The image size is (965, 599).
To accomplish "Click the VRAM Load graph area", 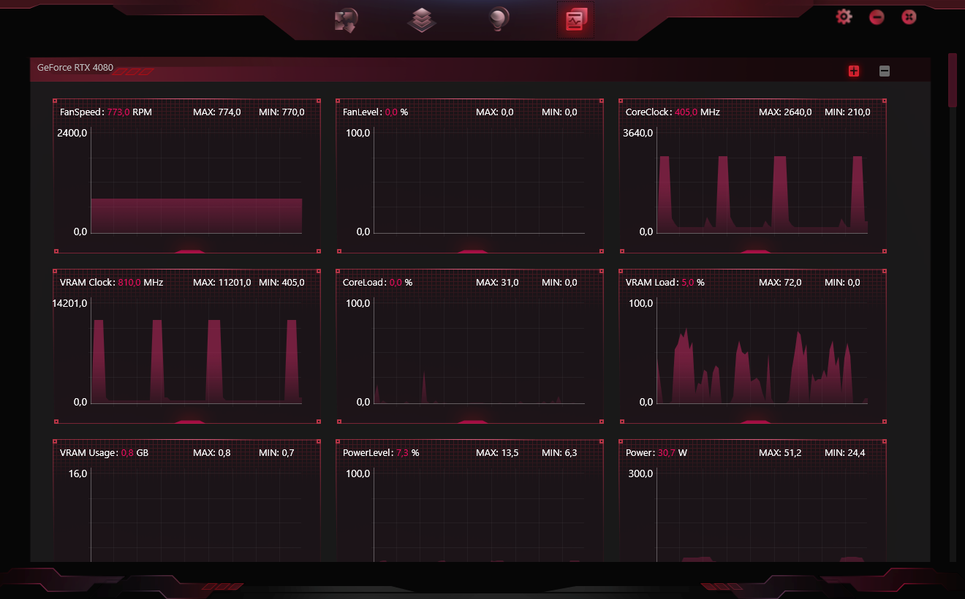I will coord(762,352).
